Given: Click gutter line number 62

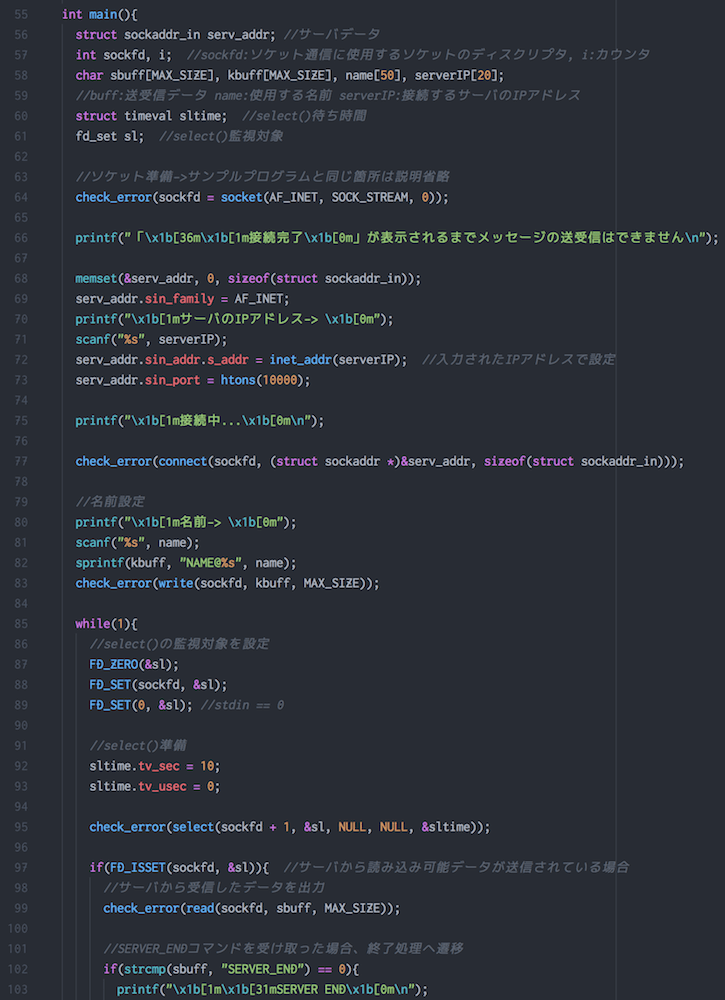Looking at the screenshot, I should pyautogui.click(x=20, y=157).
